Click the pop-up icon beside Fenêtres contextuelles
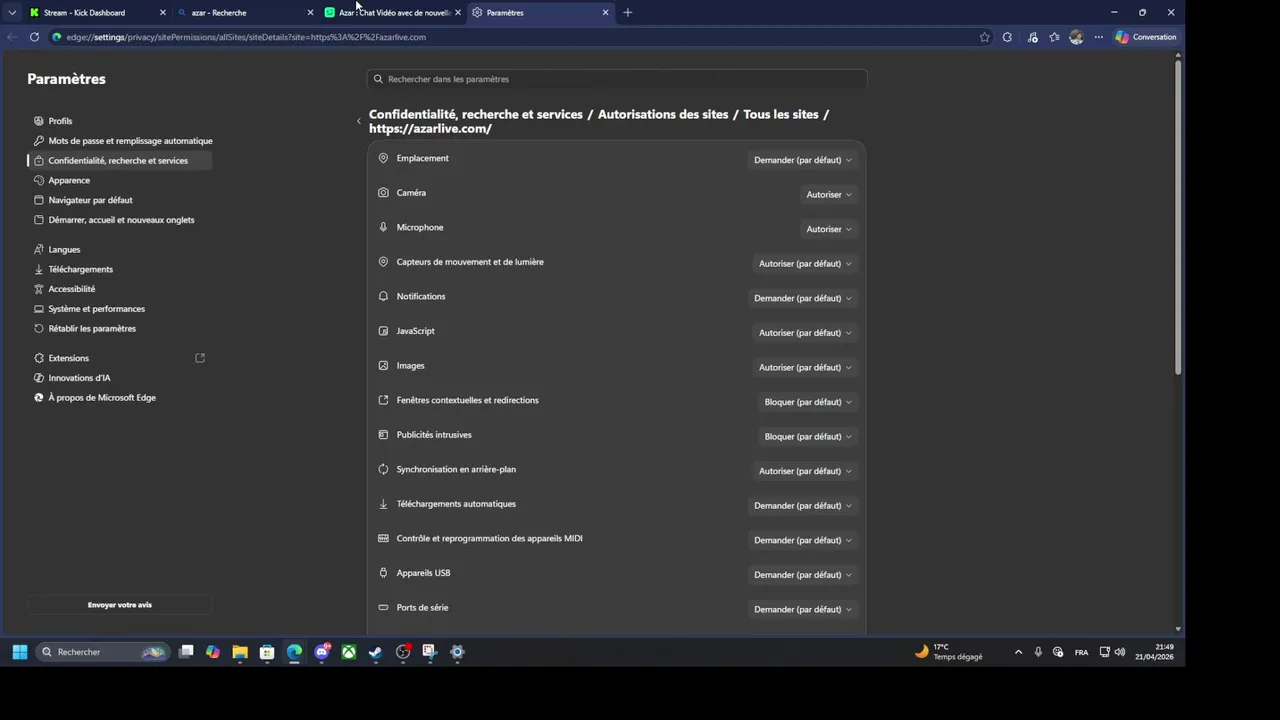The height and width of the screenshot is (720, 1280). tap(383, 400)
